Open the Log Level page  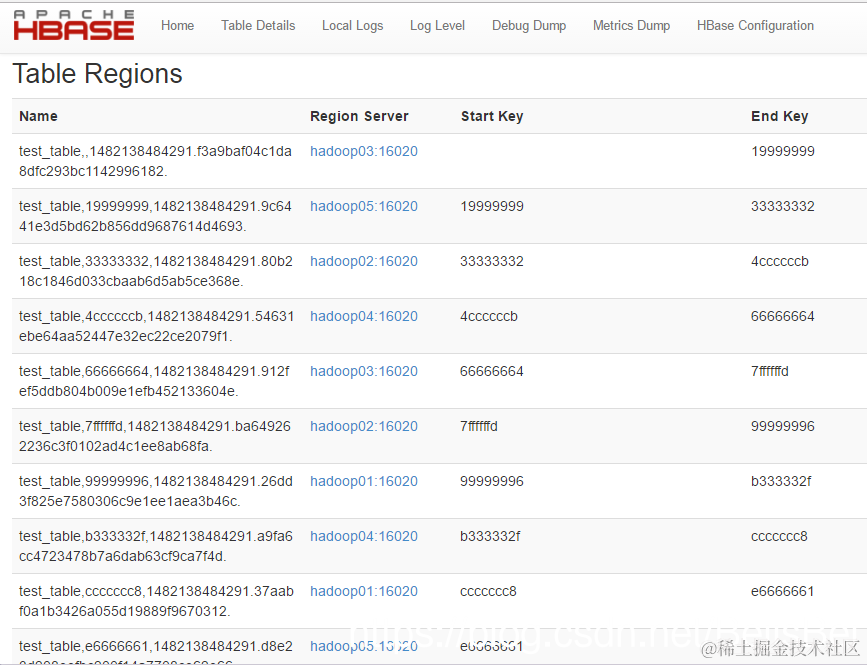tap(437, 25)
